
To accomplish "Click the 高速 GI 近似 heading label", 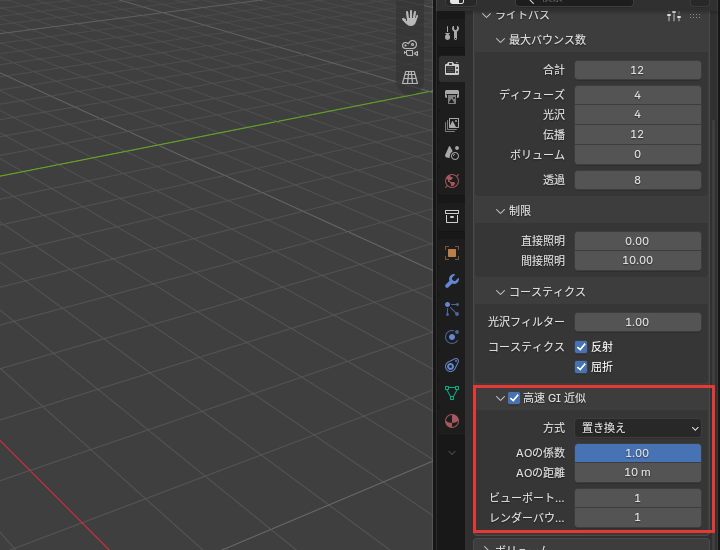I will pyautogui.click(x=554, y=398).
